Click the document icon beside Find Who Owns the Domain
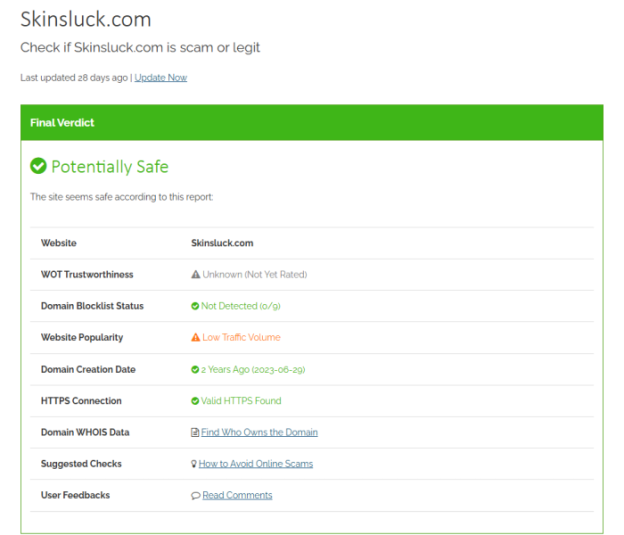Screen dimensions: 624x535 pos(195,432)
